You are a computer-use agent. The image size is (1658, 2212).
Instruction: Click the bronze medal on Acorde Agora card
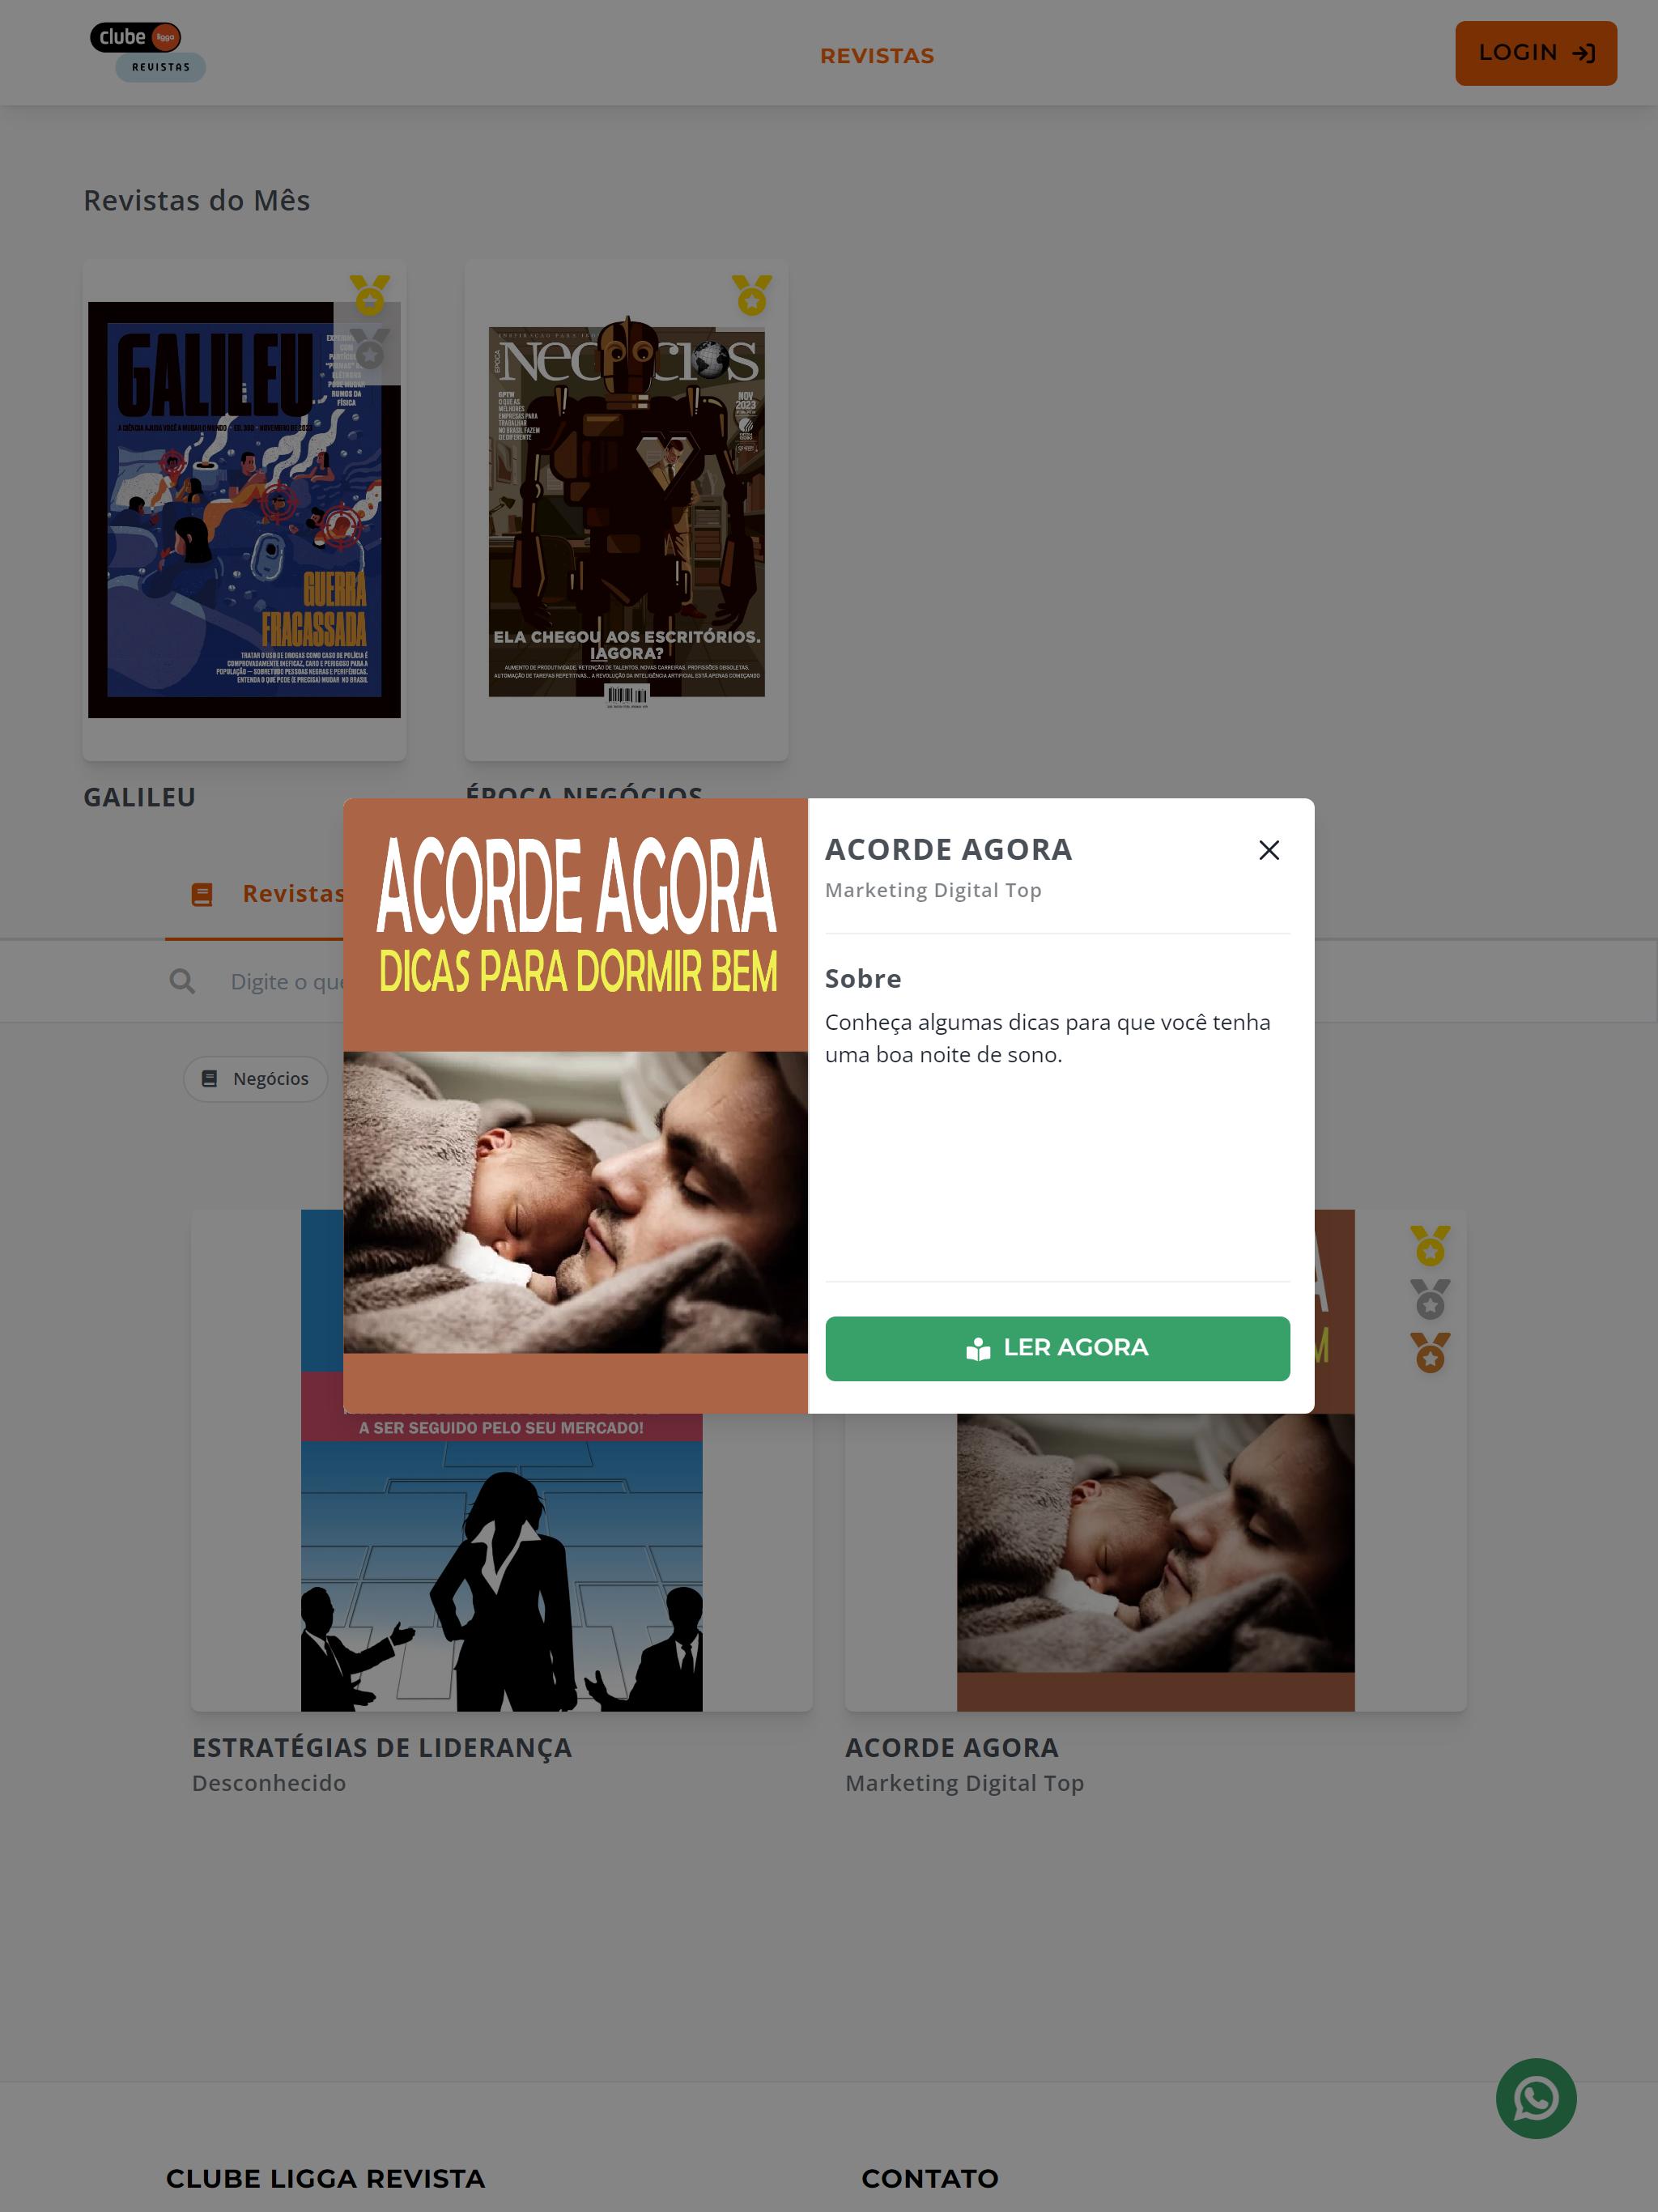[1430, 1353]
